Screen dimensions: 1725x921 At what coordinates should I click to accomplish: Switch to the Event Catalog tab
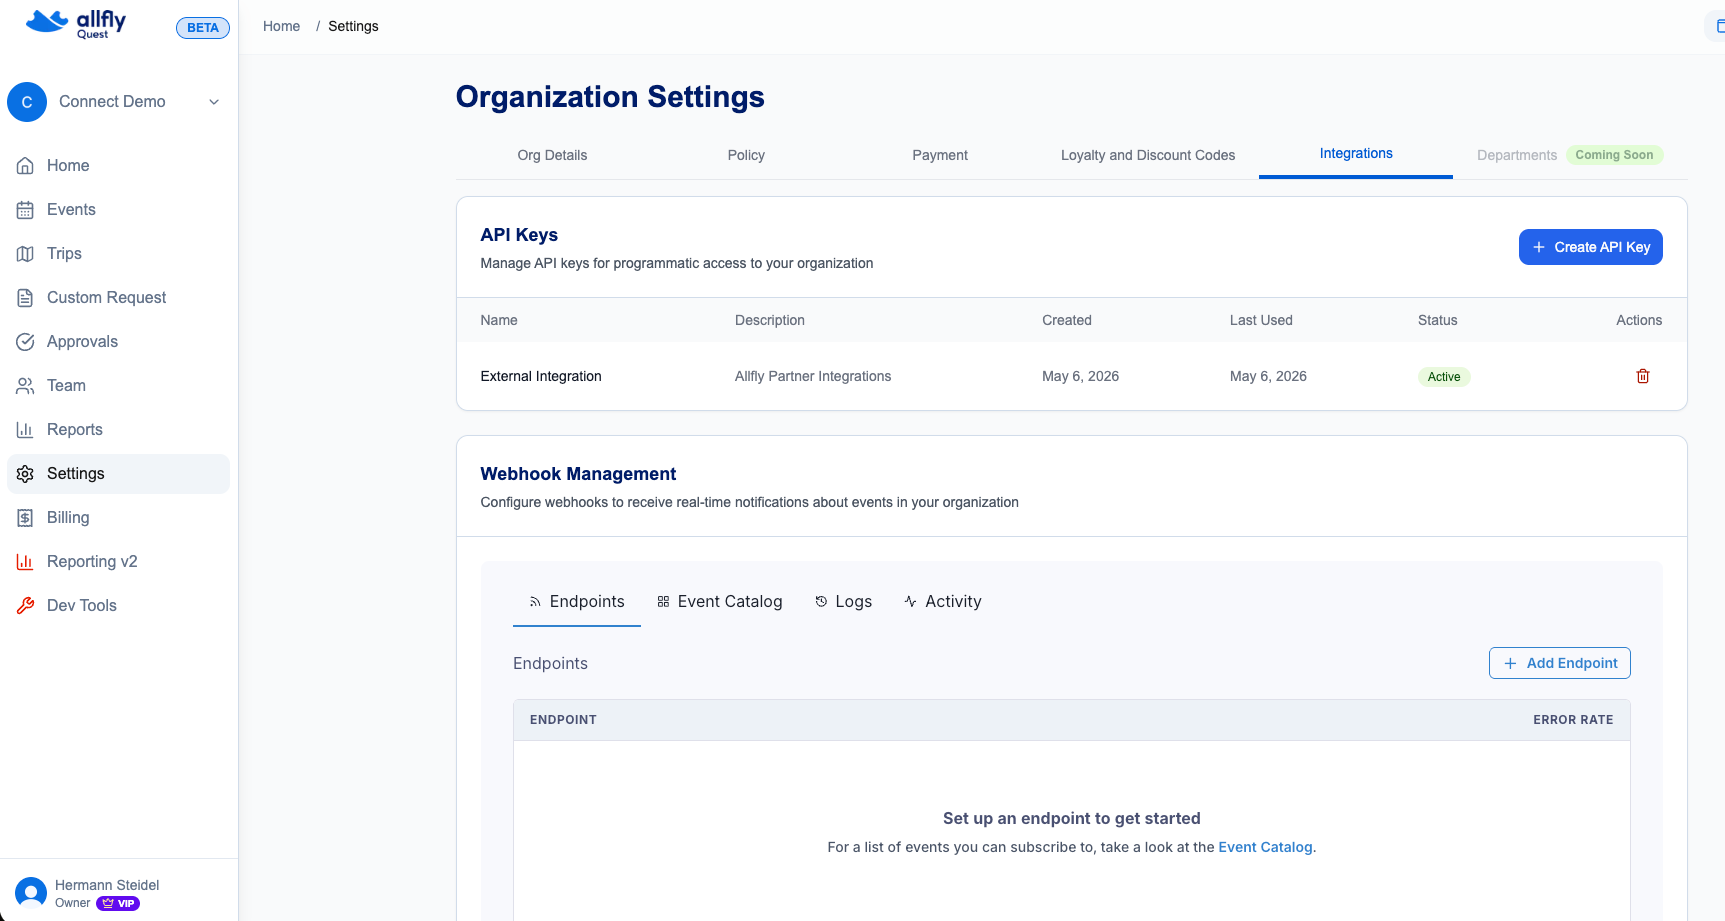coord(720,601)
